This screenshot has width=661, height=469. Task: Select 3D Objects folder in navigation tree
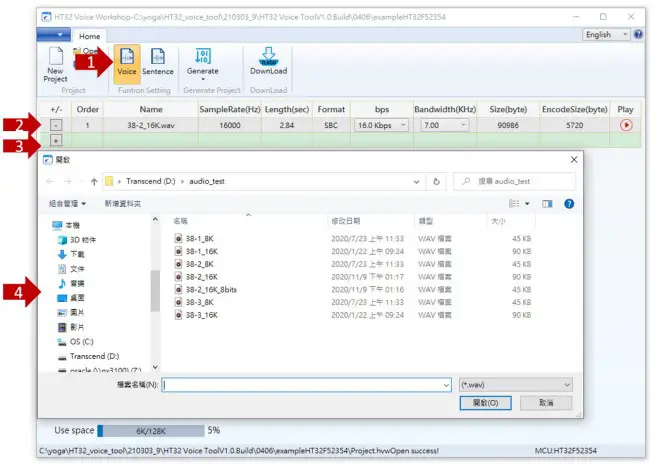coord(77,240)
